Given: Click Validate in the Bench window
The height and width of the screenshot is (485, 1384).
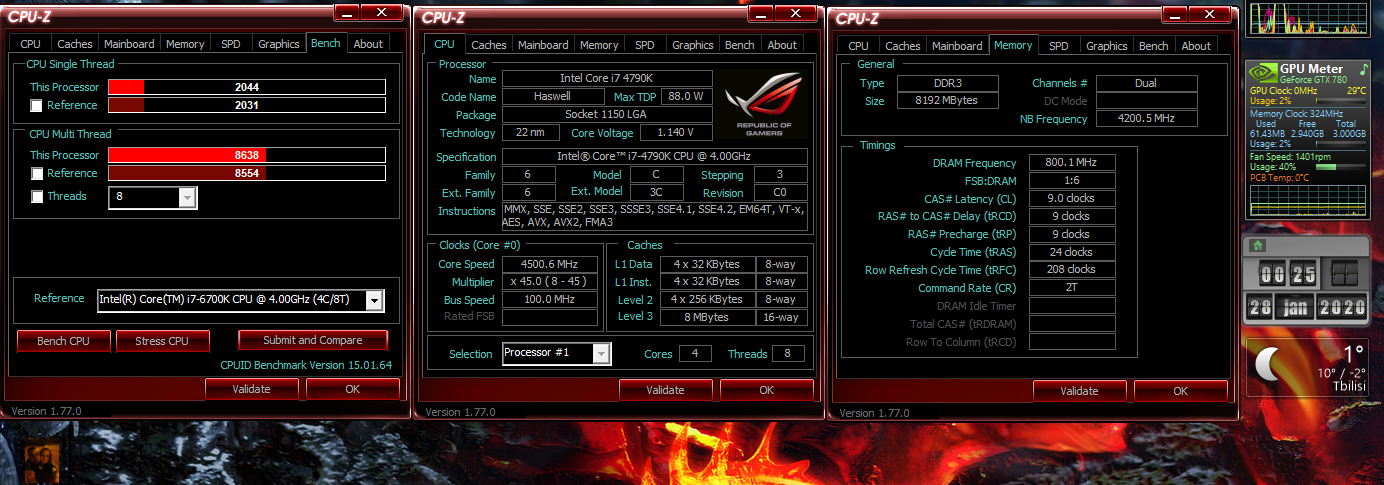Looking at the screenshot, I should (x=252, y=389).
